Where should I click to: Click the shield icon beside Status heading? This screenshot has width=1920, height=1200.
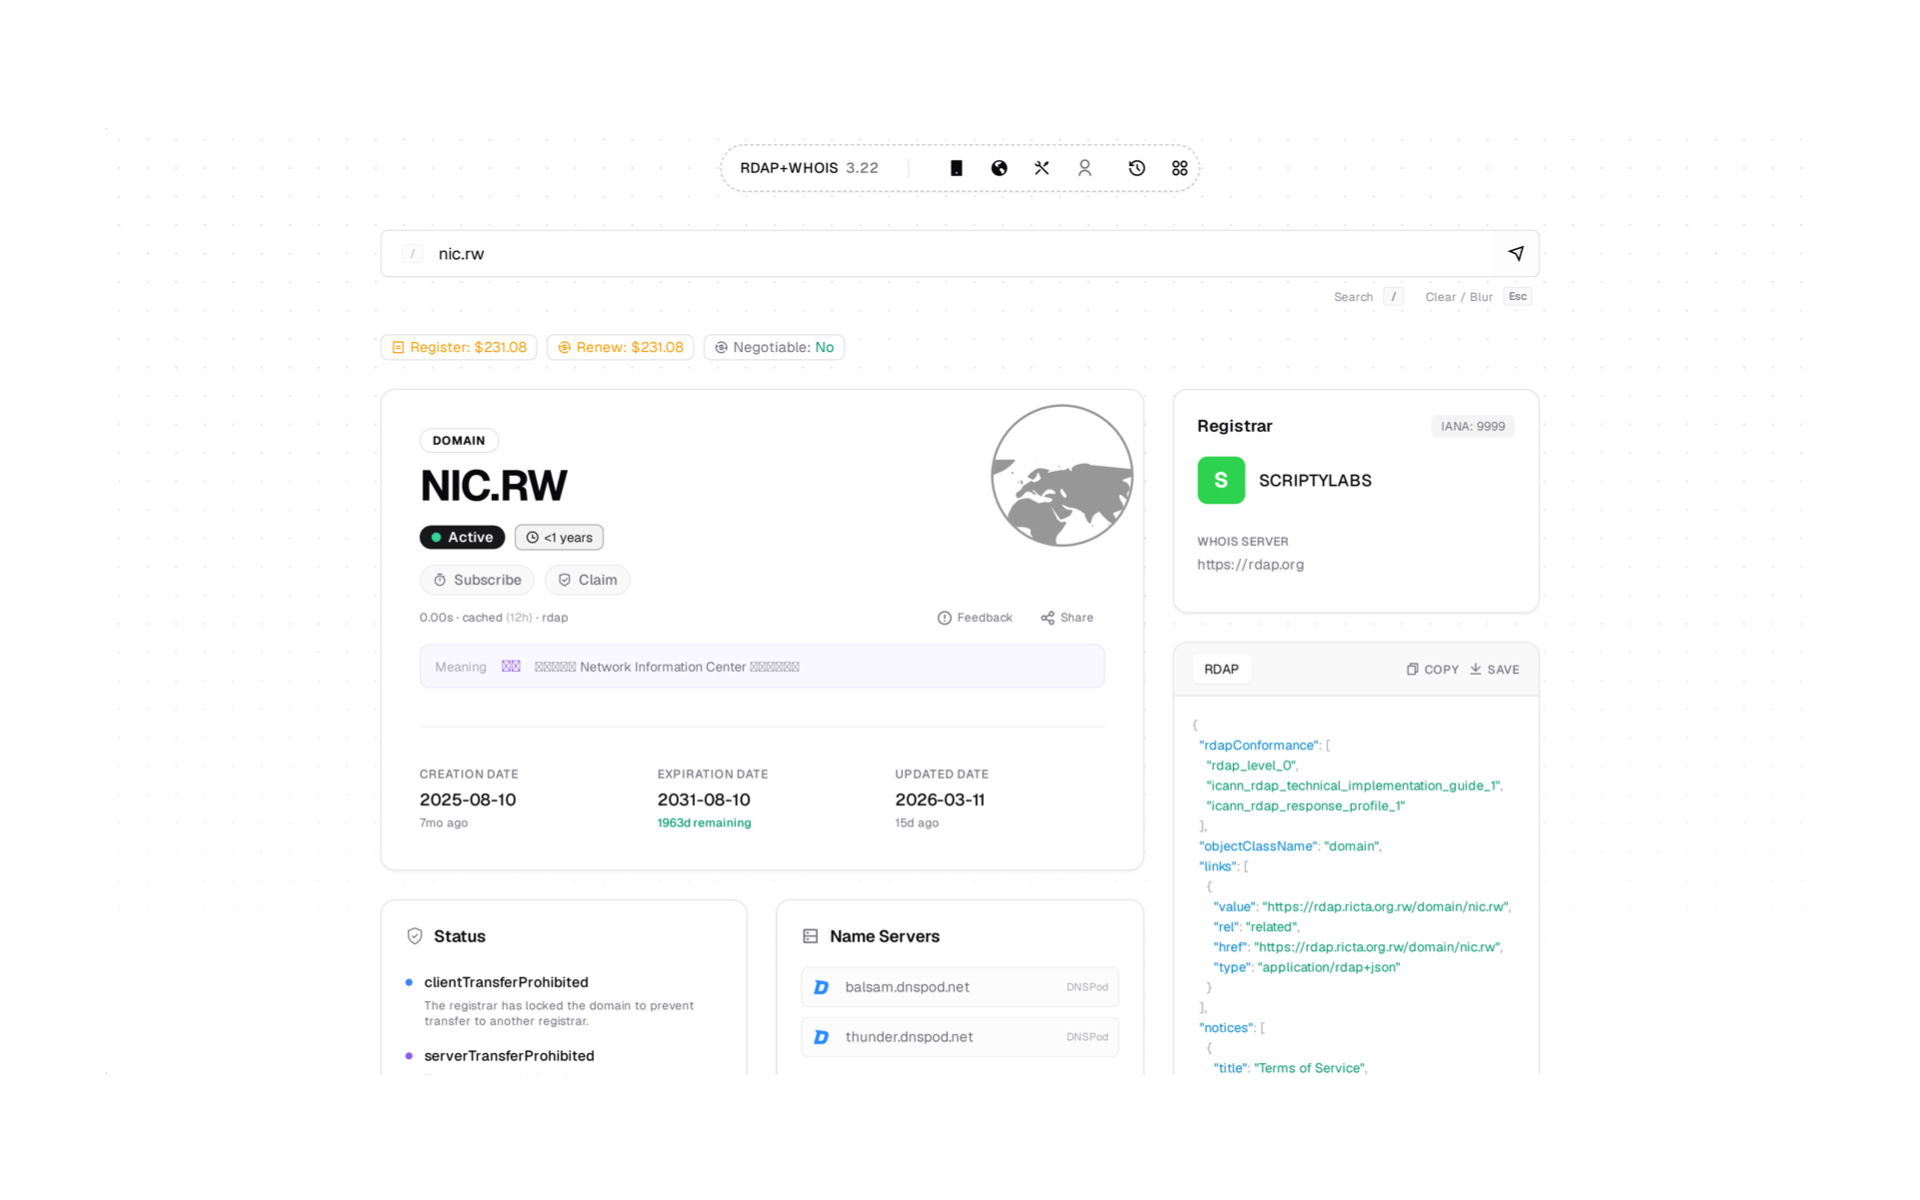point(415,936)
